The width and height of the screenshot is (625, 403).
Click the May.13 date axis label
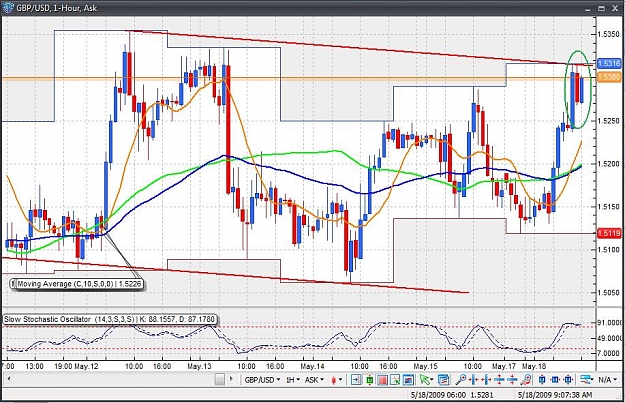tap(200, 366)
